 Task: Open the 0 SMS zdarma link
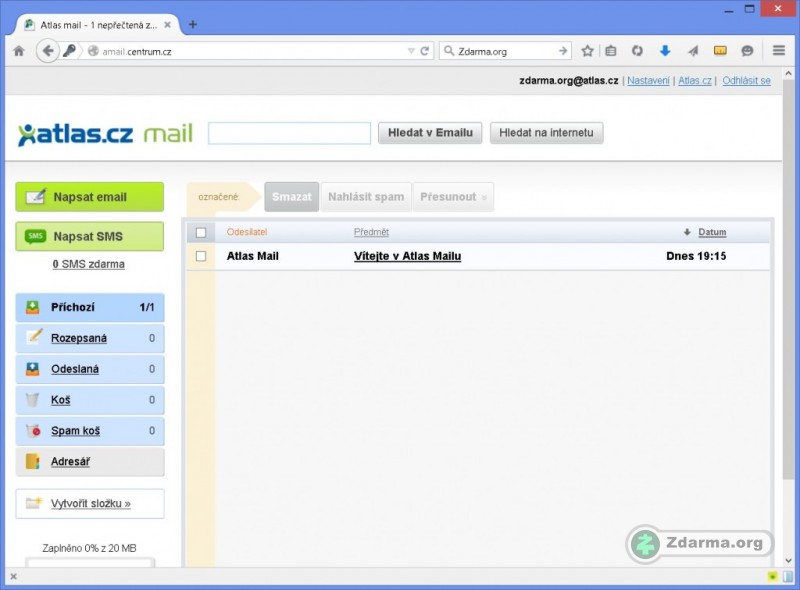pos(88,264)
